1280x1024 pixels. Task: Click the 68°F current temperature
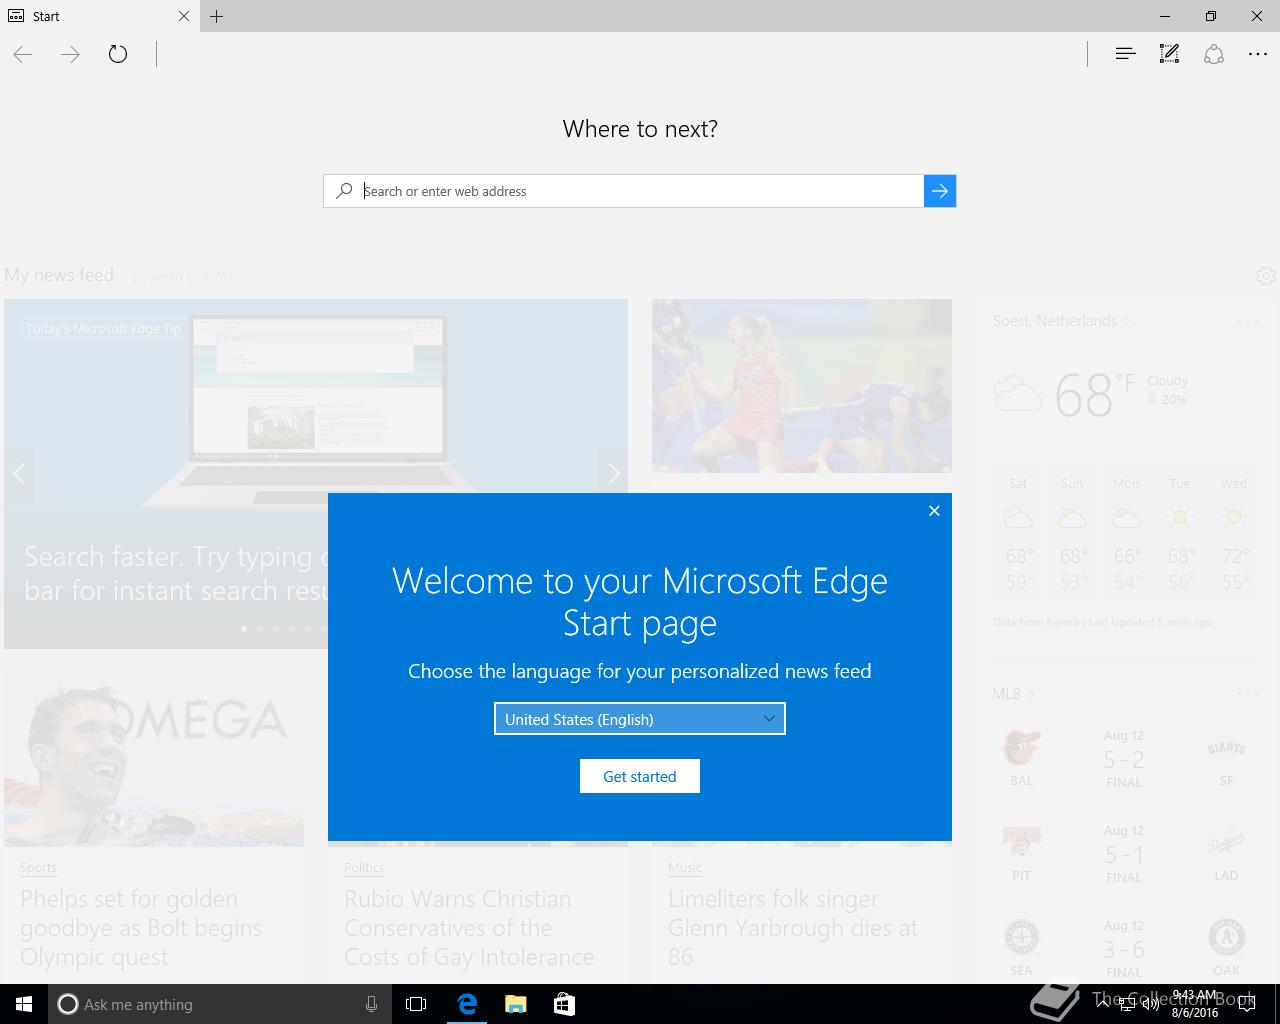(1094, 394)
